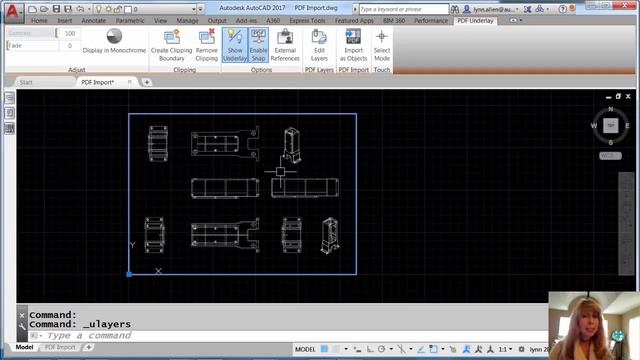This screenshot has width=640, height=360.
Task: Click the Save As icon
Action: [x=68, y=9]
